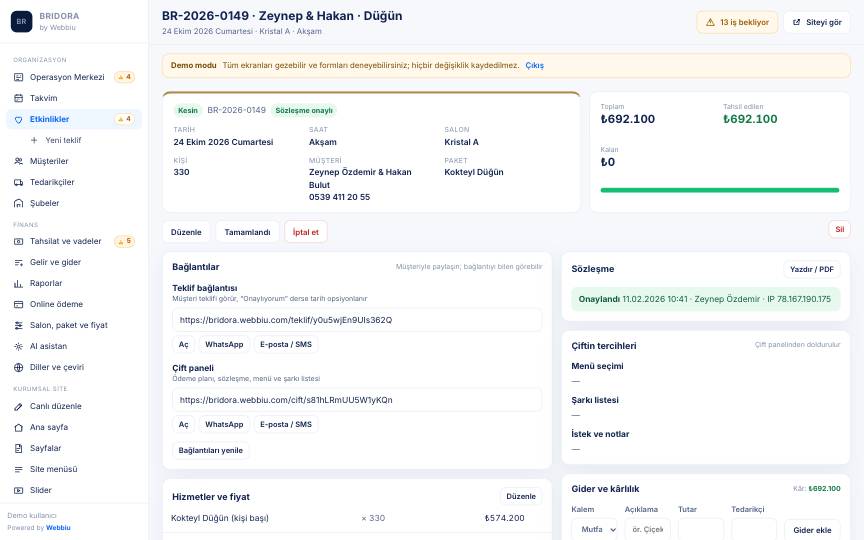Click the Tutar input field
Image resolution: width=864 pixels, height=540 pixels.
(x=700, y=530)
